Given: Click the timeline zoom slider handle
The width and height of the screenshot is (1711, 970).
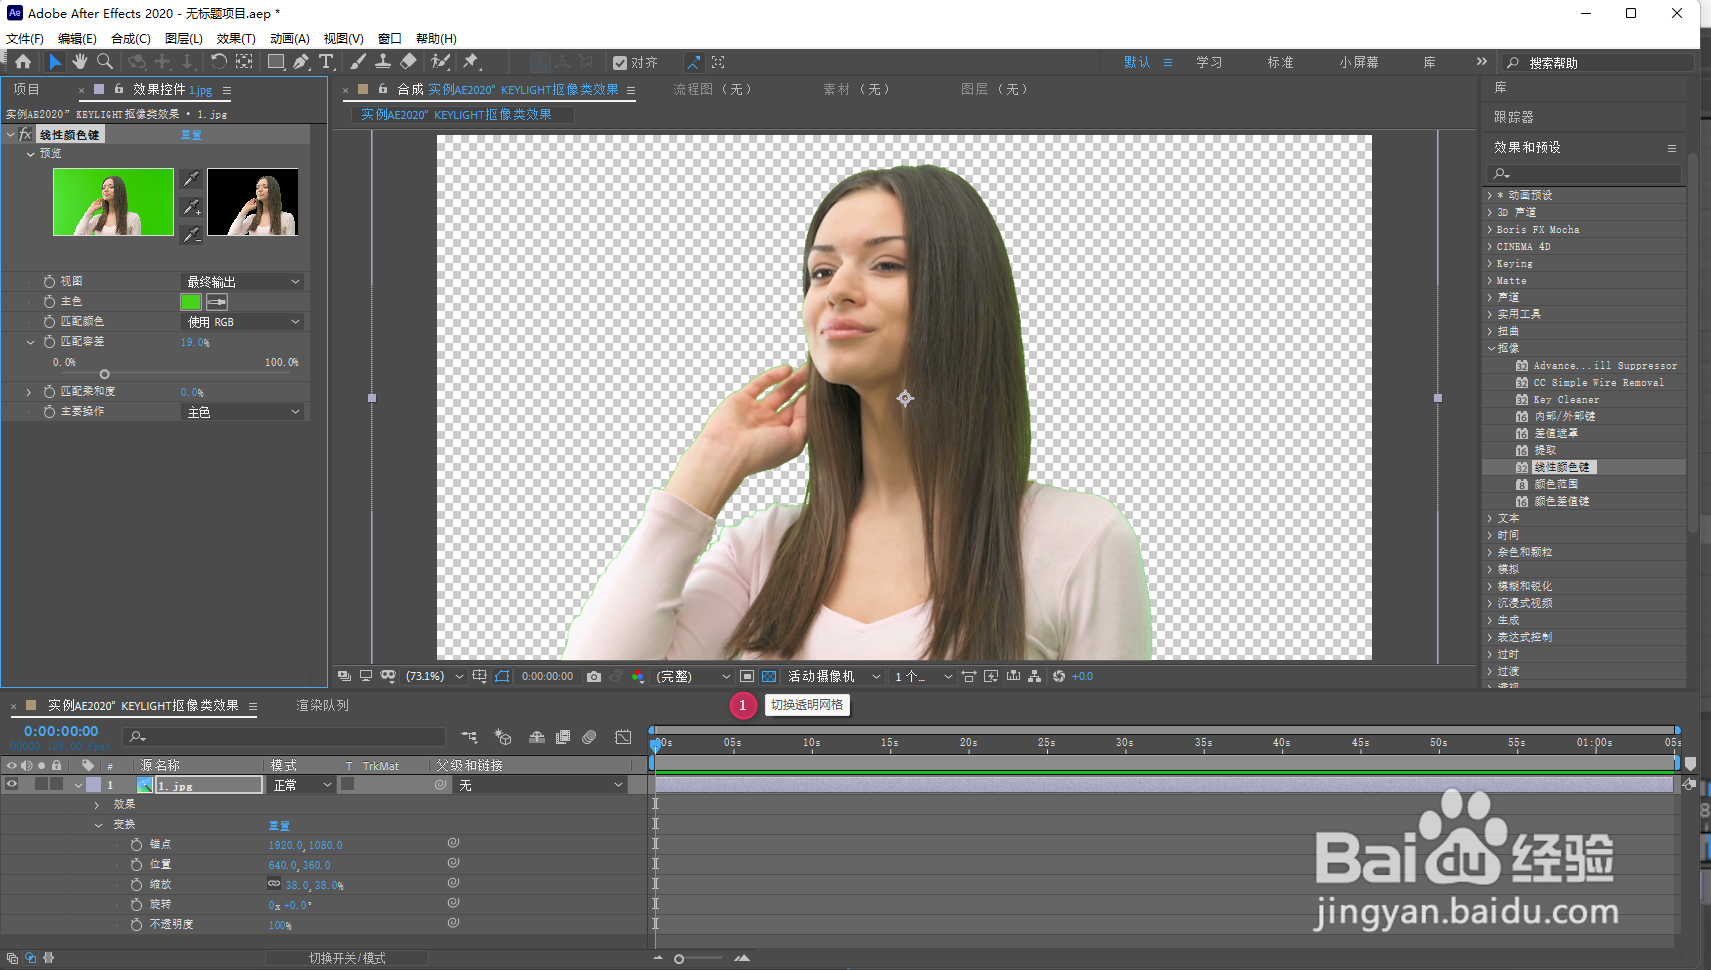Looking at the screenshot, I should (679, 959).
